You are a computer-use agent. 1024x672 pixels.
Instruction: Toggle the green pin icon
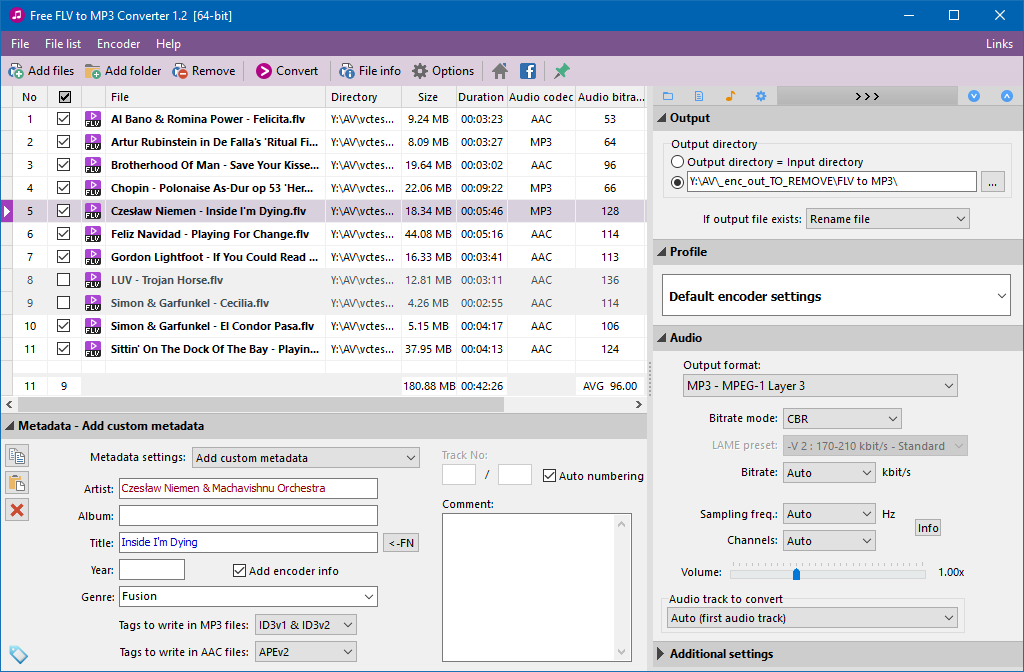tap(561, 71)
